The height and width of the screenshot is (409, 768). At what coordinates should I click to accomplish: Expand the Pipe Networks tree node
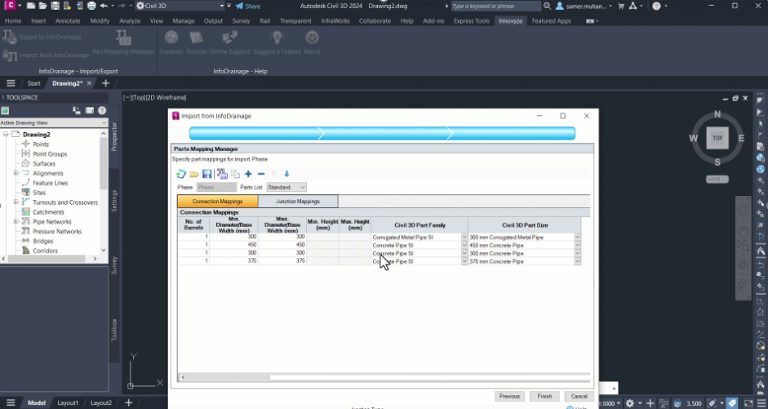pyautogui.click(x=16, y=221)
